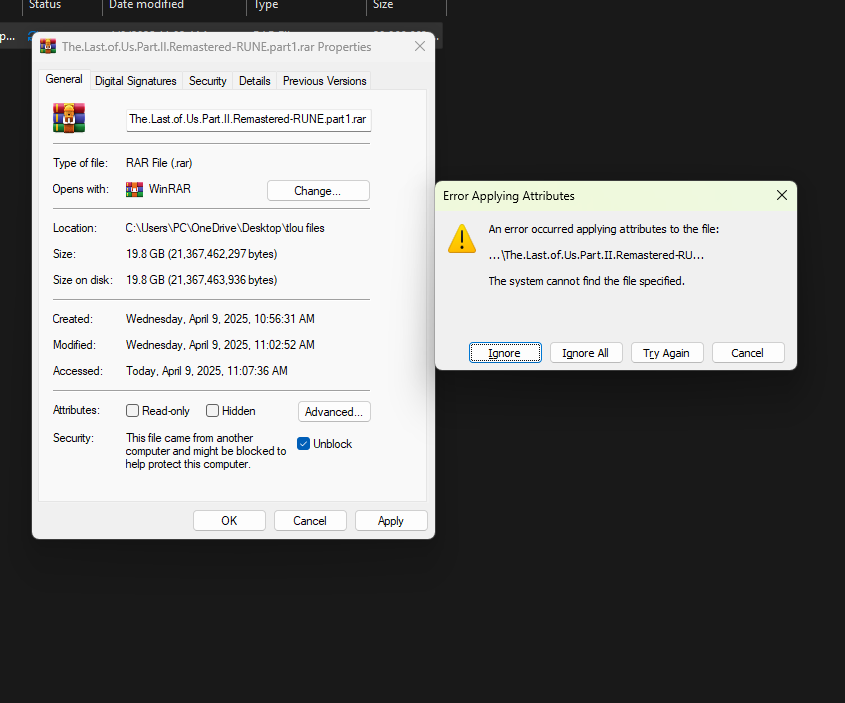Enable the Read-only attribute checkbox
The image size is (845, 703).
coord(132,410)
